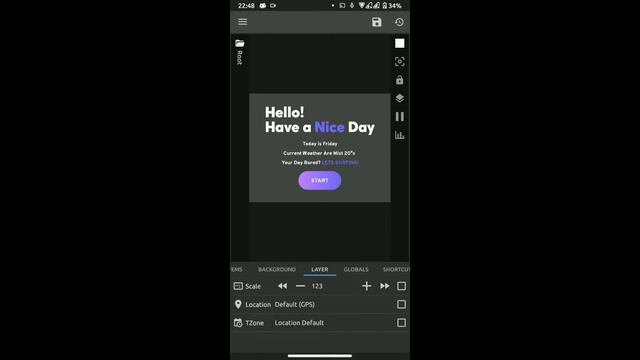Tick the Location row checkbox

point(401,304)
